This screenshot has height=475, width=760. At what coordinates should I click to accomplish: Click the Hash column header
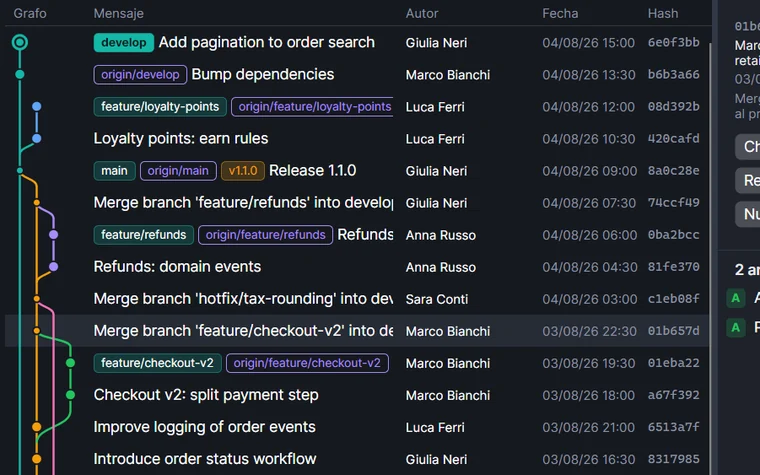pos(663,13)
